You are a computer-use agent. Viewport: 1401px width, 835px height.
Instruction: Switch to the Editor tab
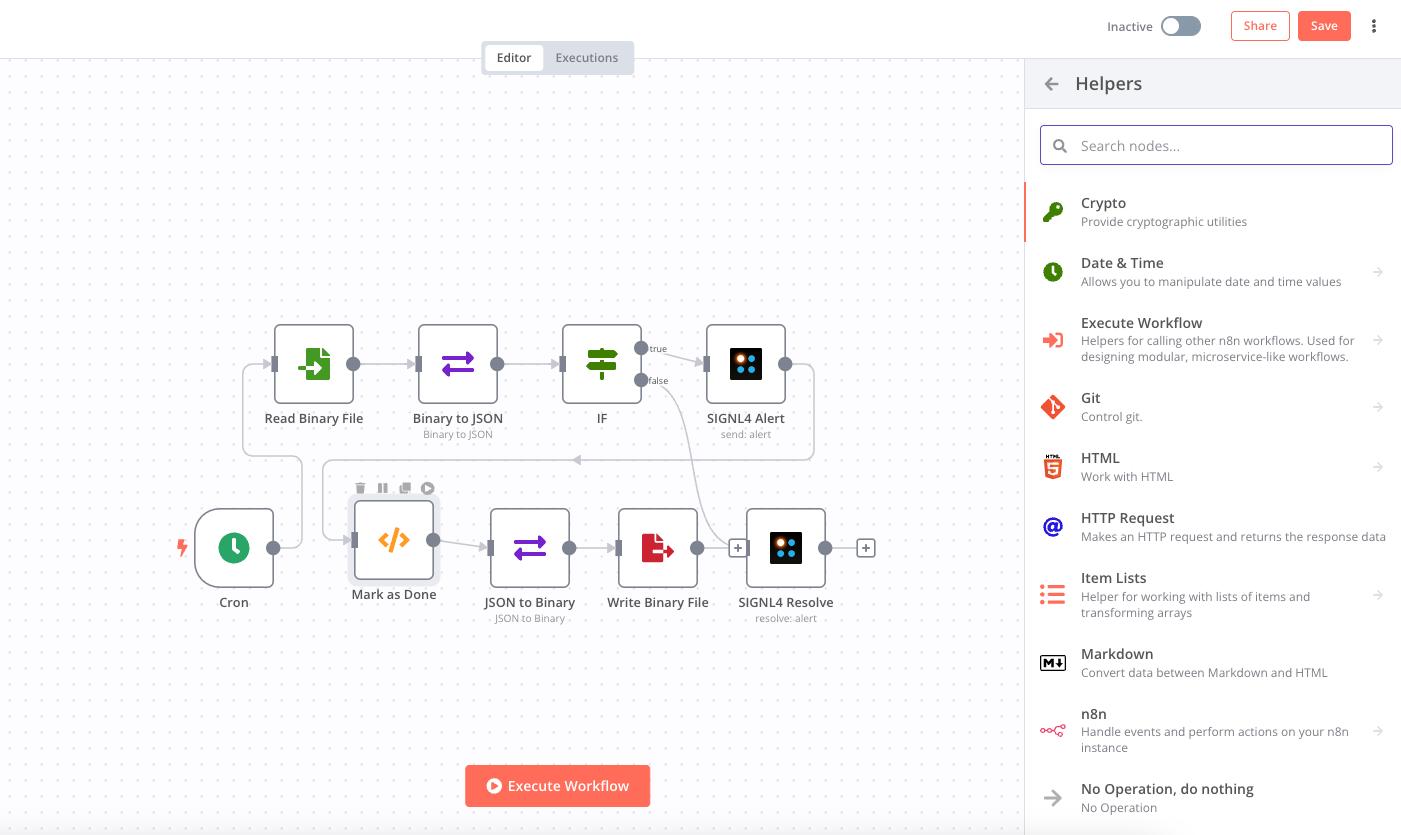click(x=514, y=58)
